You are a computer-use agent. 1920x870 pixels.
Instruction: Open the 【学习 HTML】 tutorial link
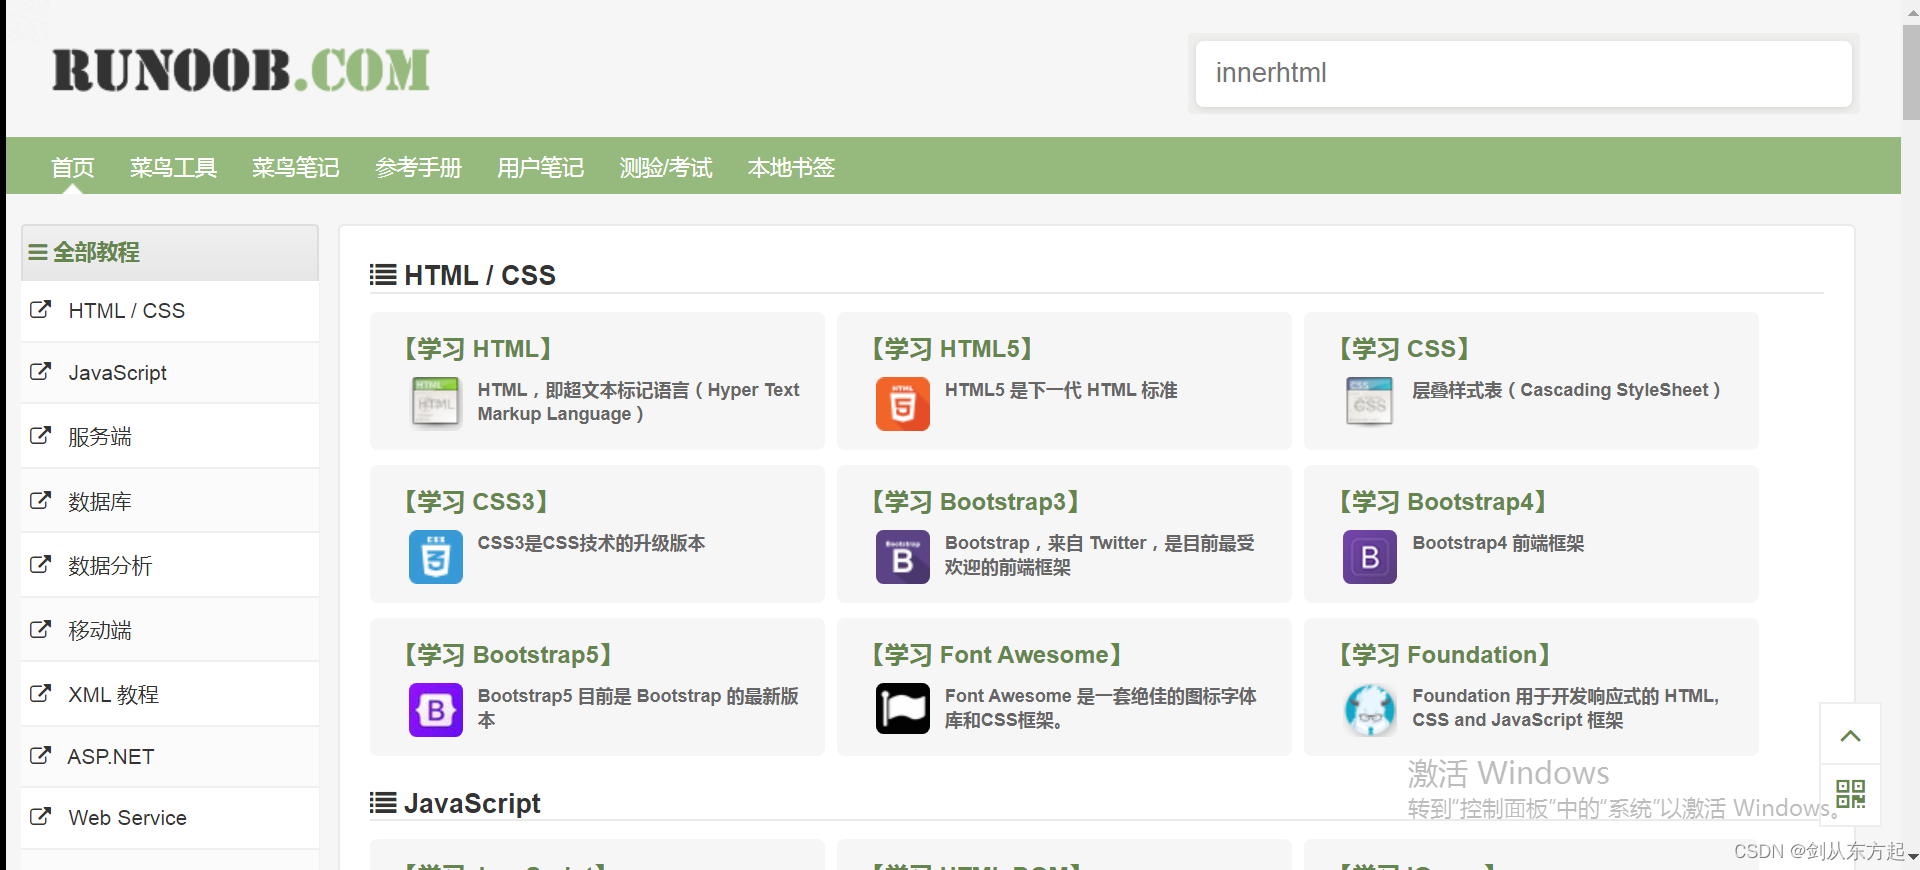478,349
